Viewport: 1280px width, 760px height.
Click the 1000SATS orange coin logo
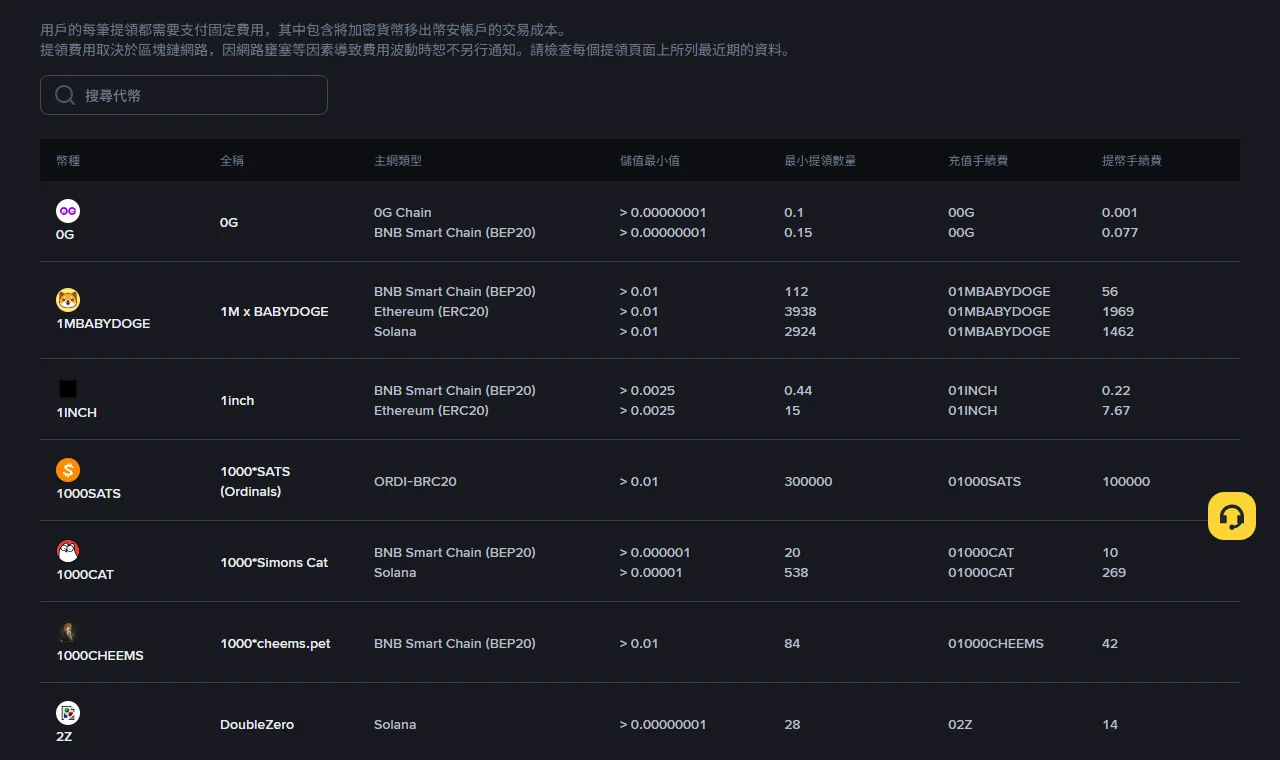point(68,470)
